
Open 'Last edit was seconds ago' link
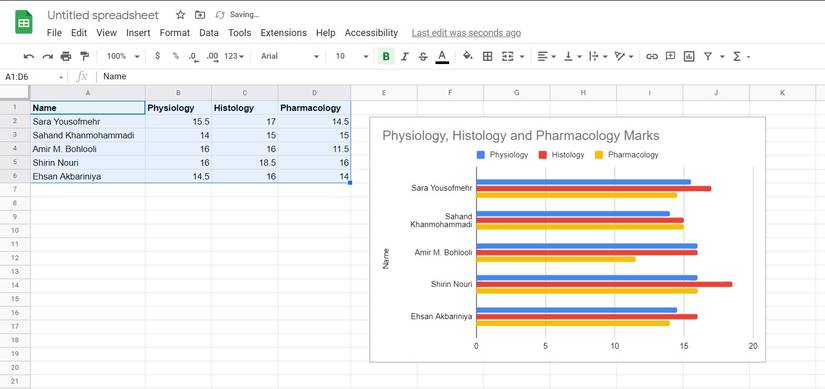click(x=466, y=33)
